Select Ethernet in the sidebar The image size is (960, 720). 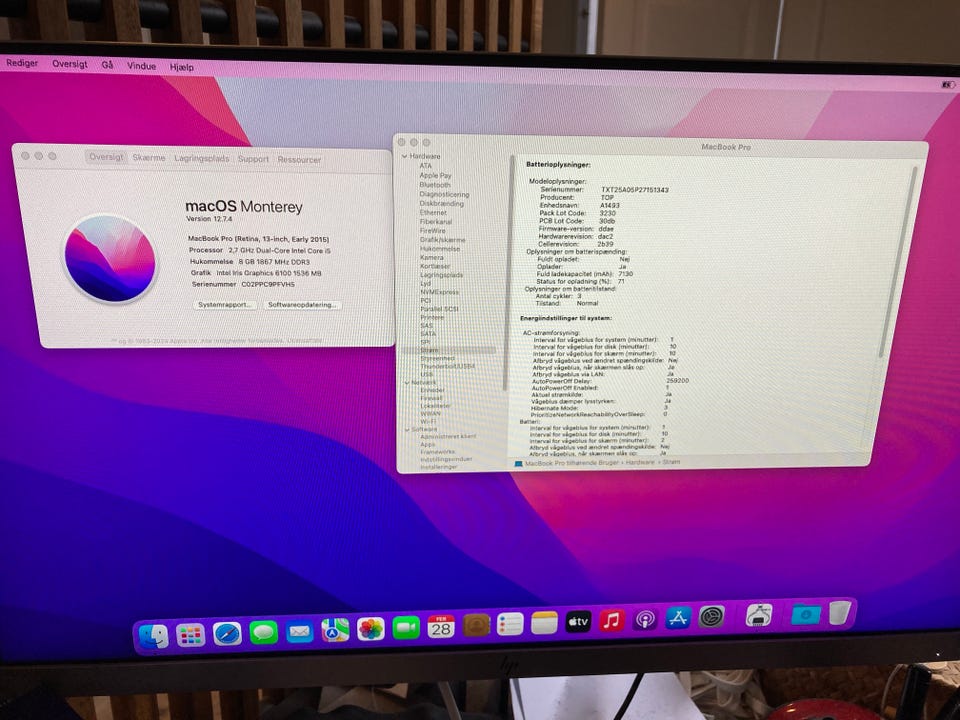(x=433, y=212)
